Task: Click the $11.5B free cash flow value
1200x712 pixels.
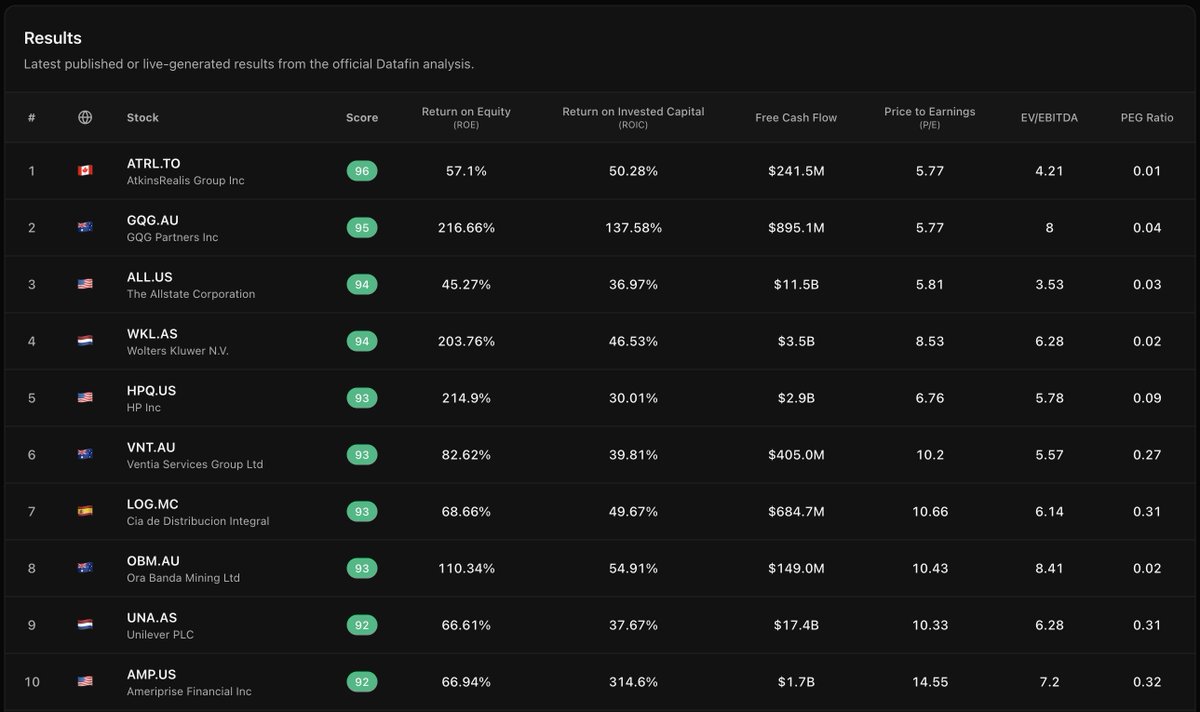Action: click(x=796, y=285)
